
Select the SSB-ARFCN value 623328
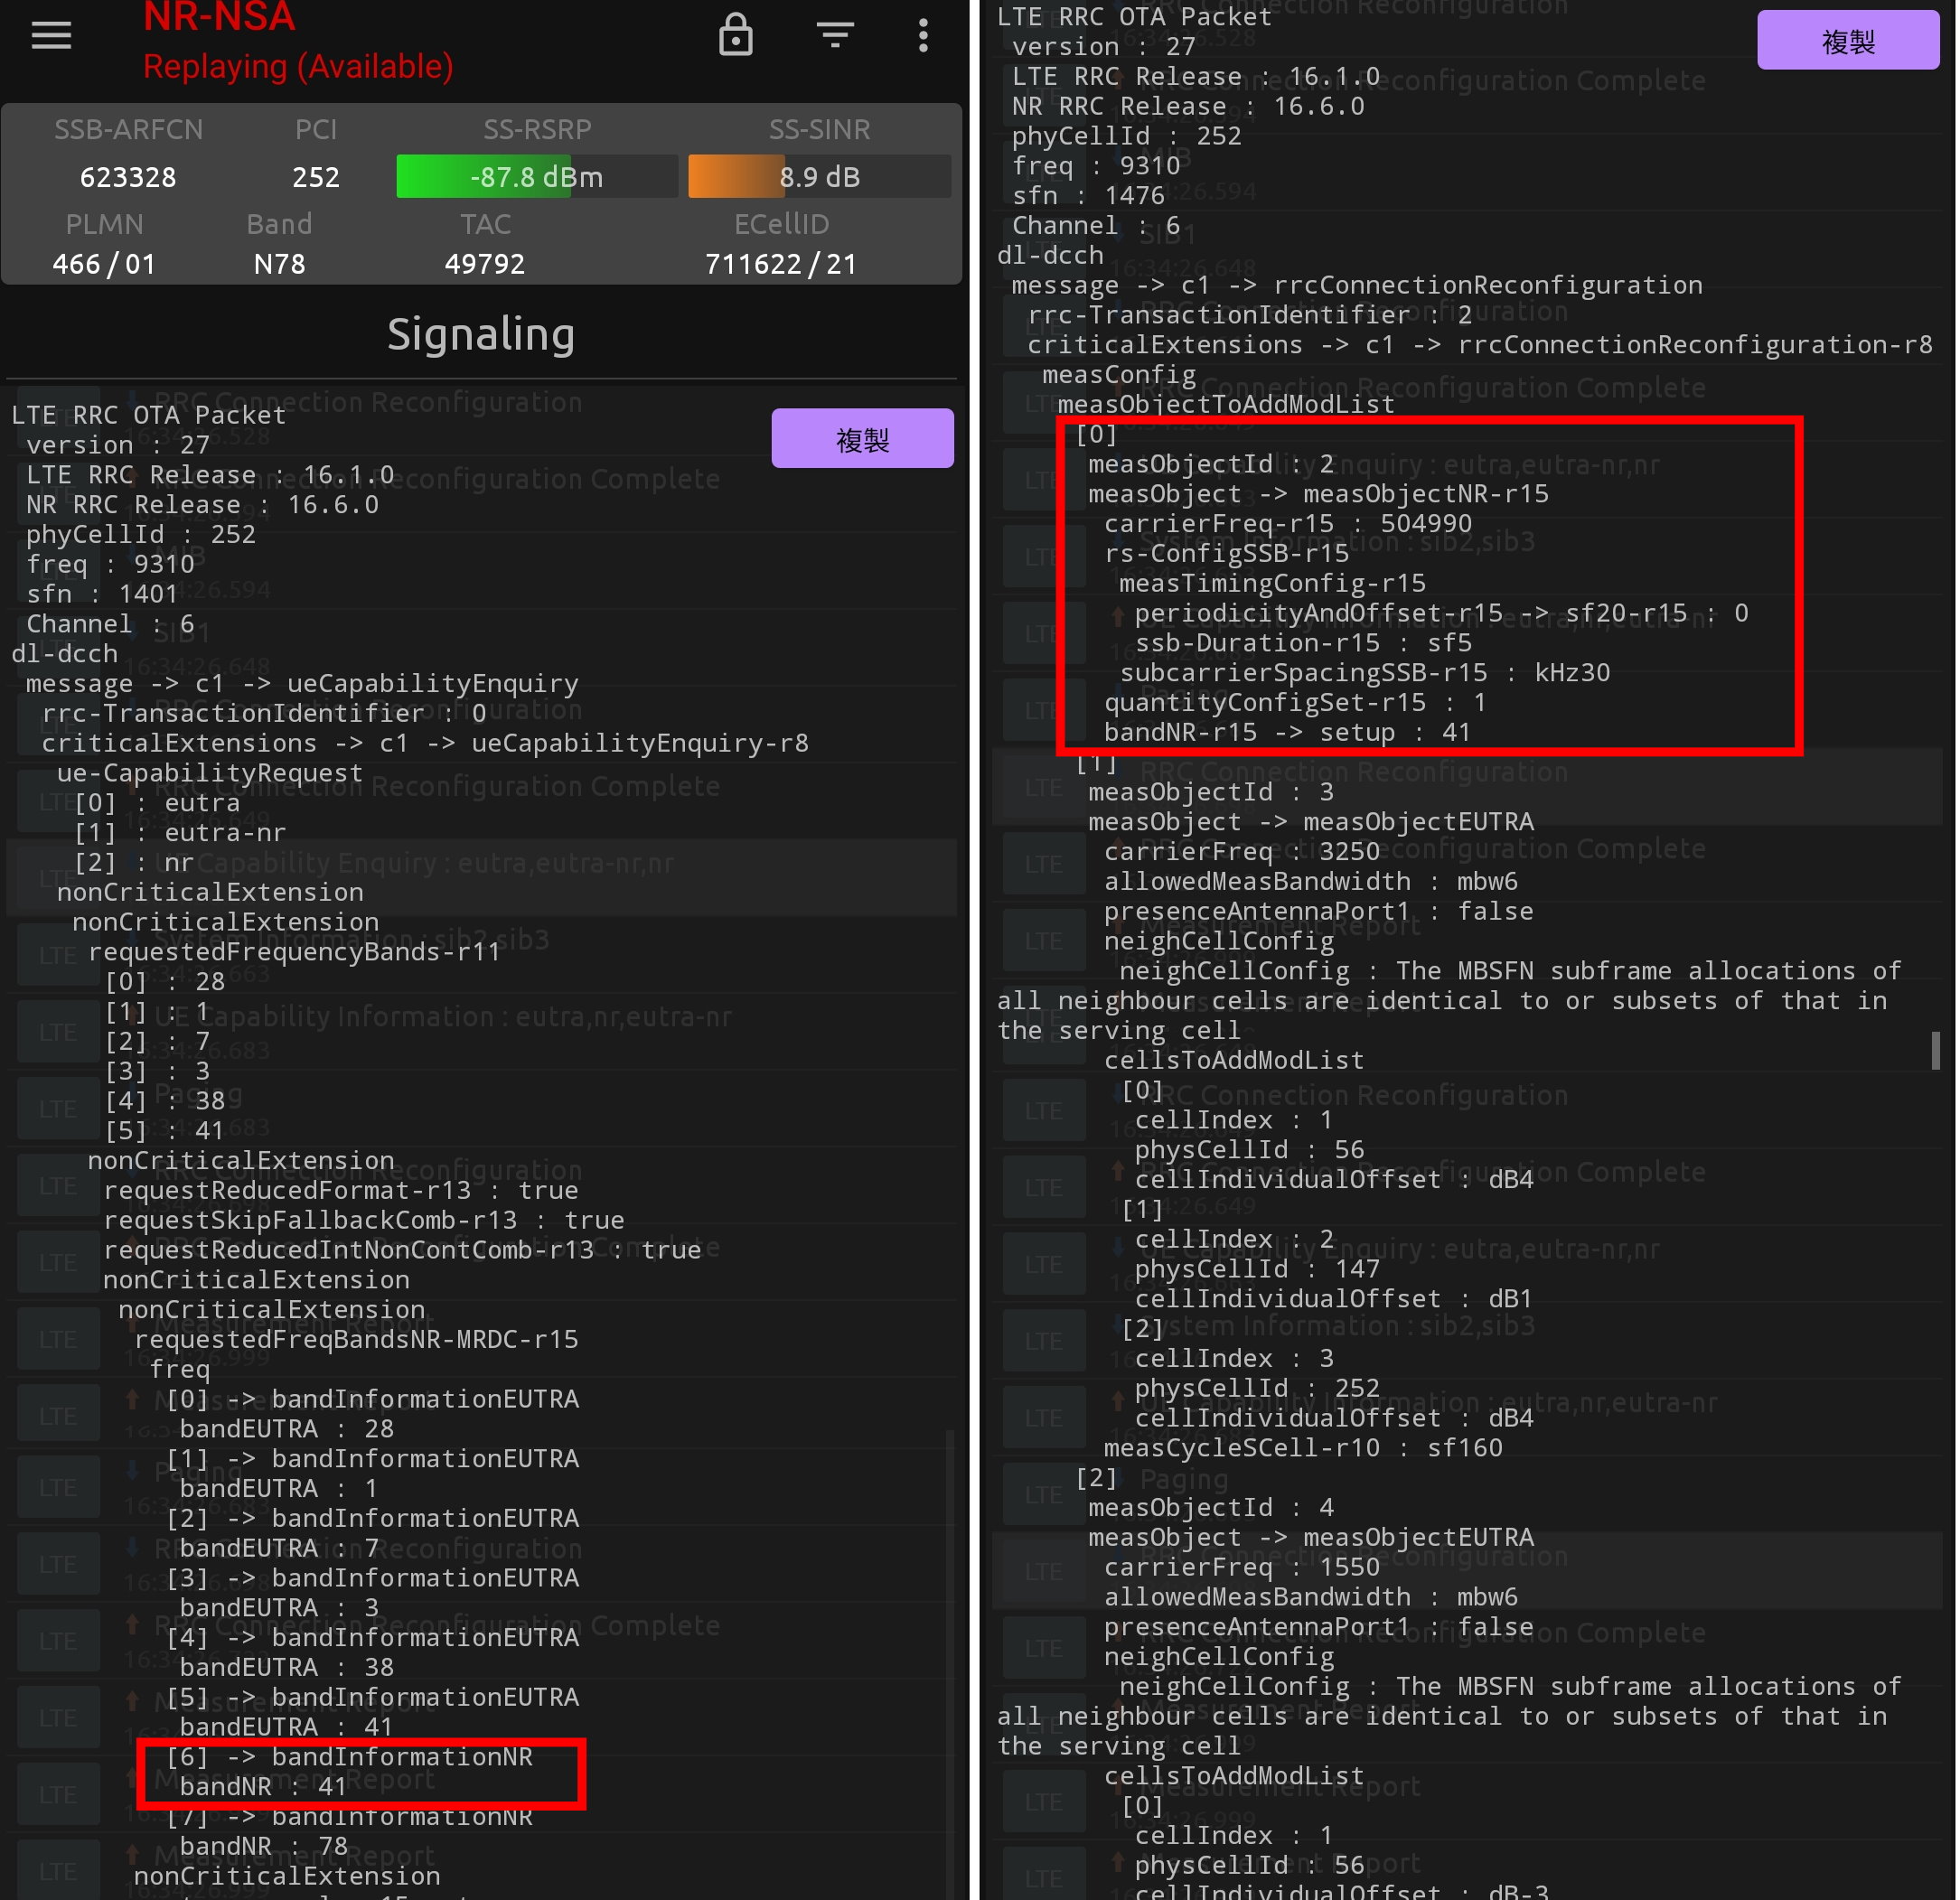click(x=128, y=177)
